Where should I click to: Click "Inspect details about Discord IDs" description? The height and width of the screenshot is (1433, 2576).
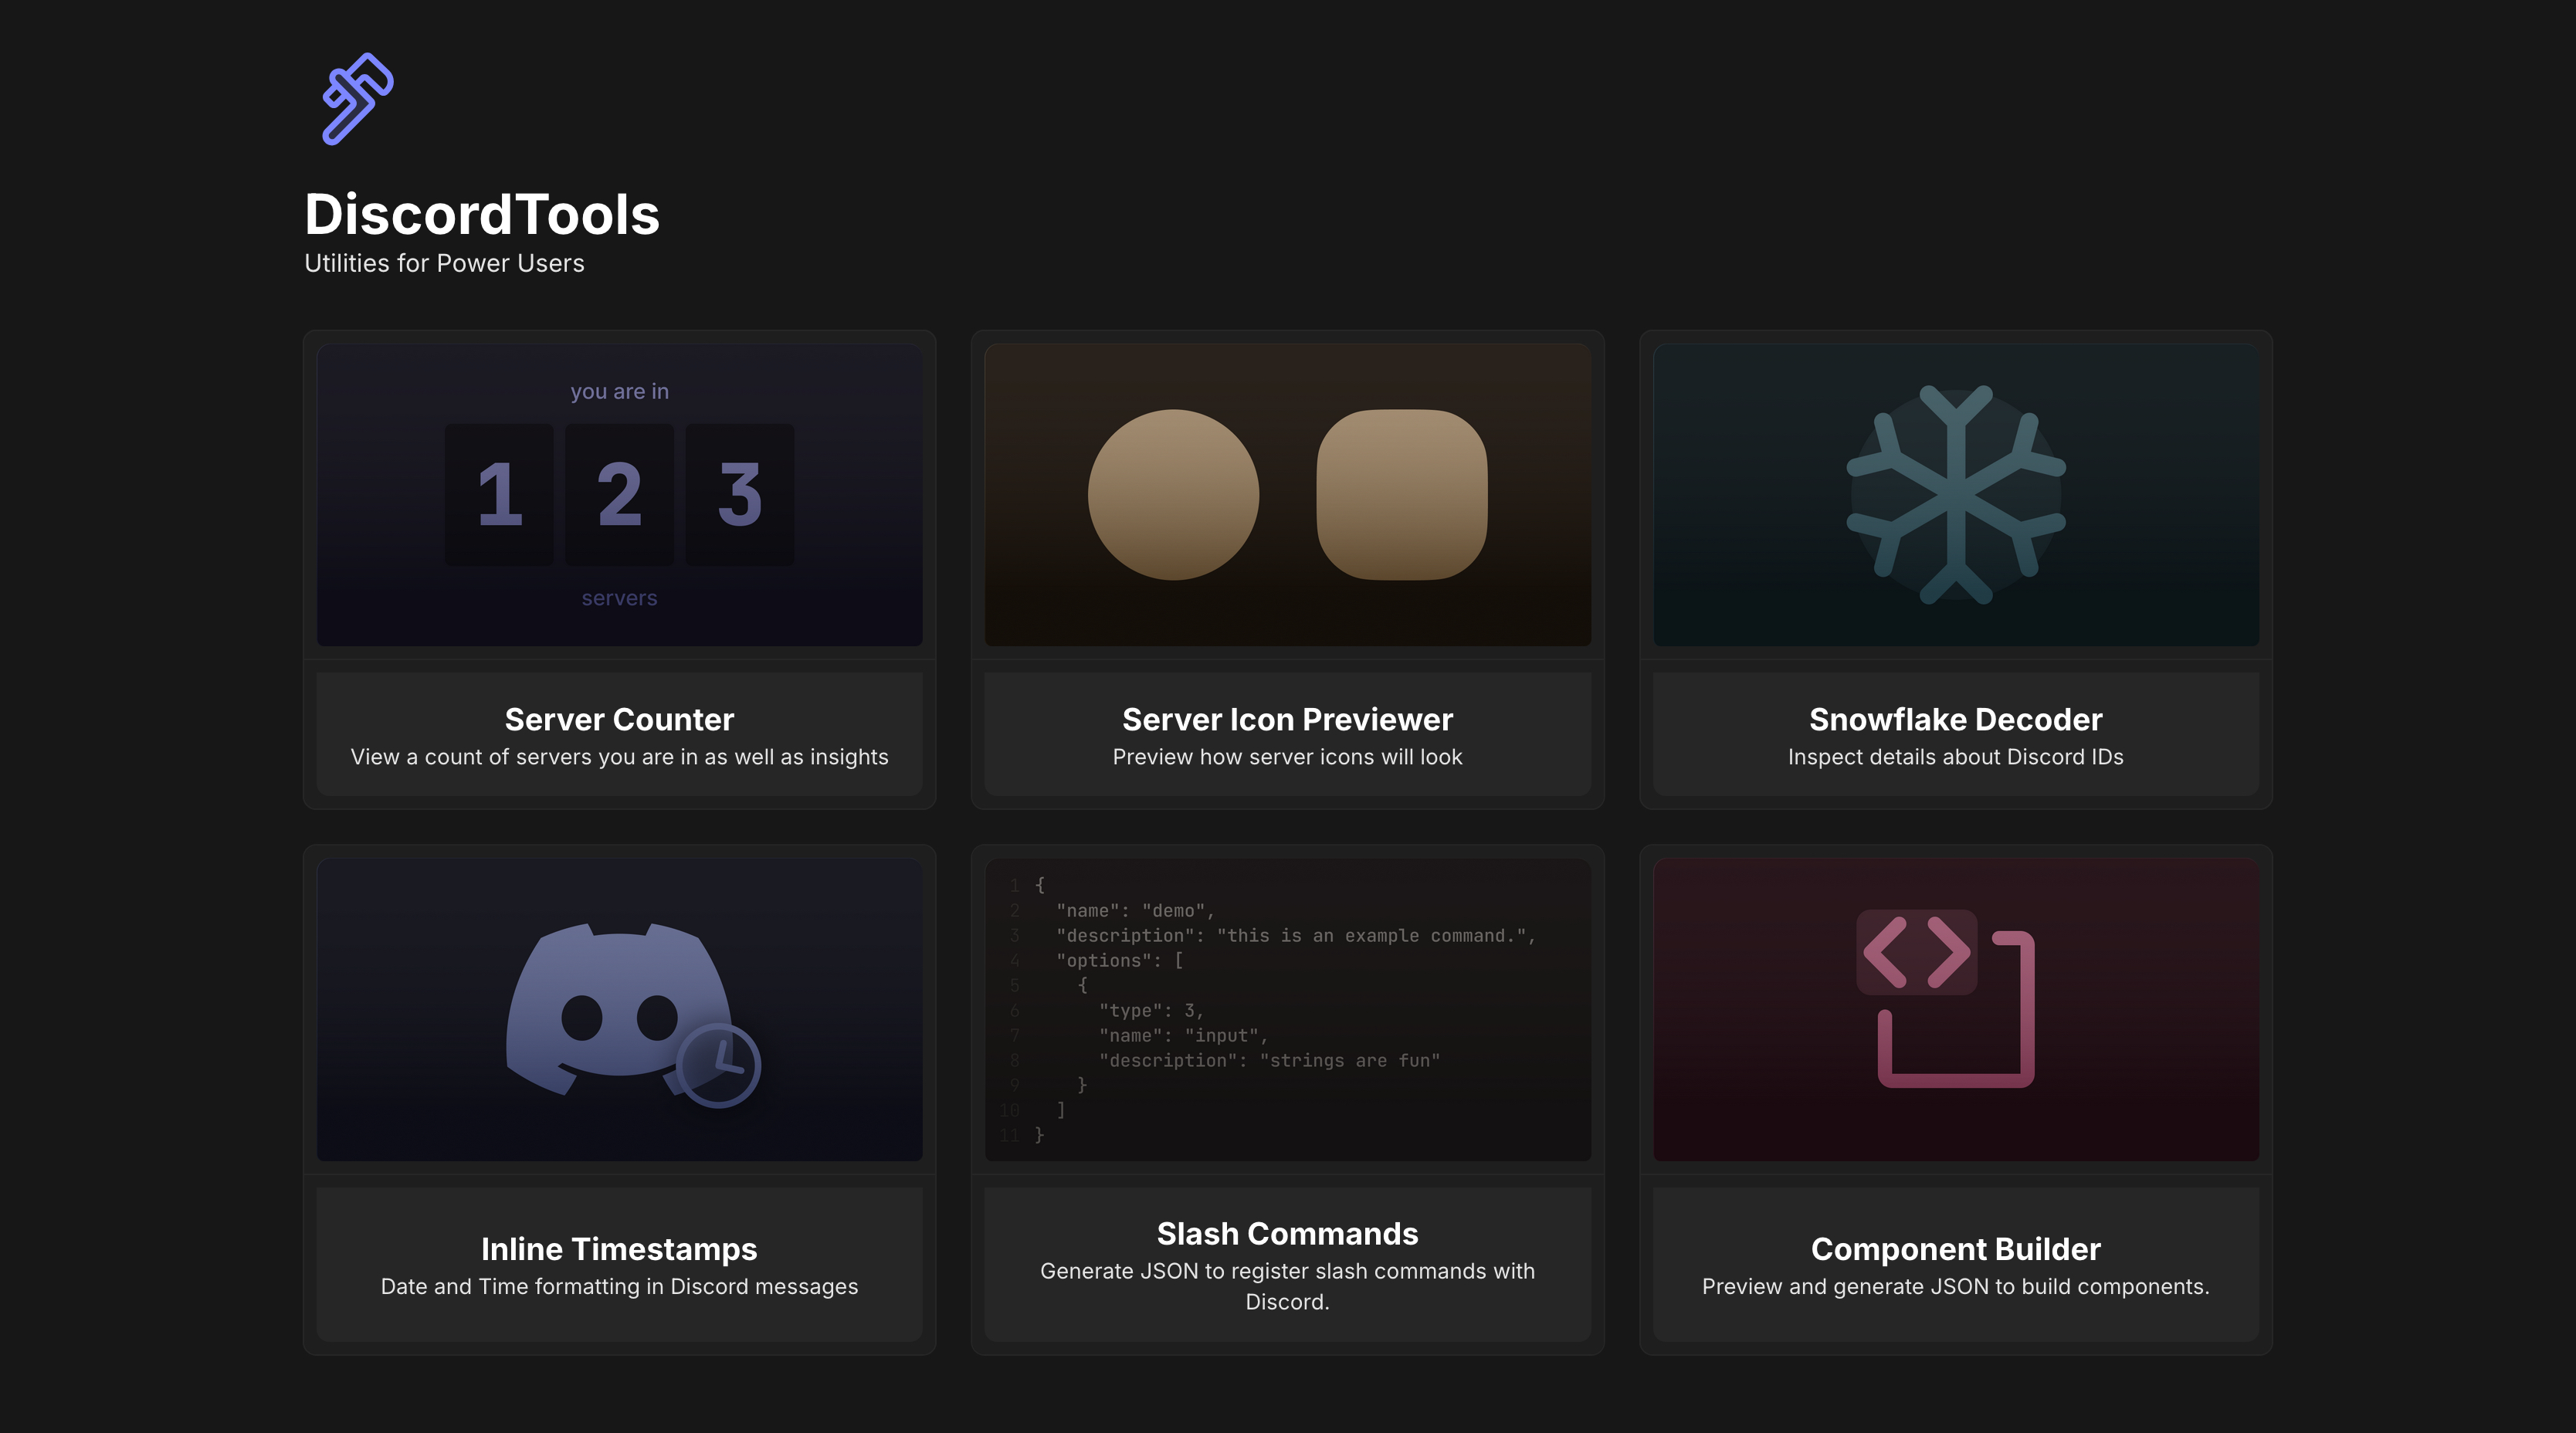(x=1955, y=757)
